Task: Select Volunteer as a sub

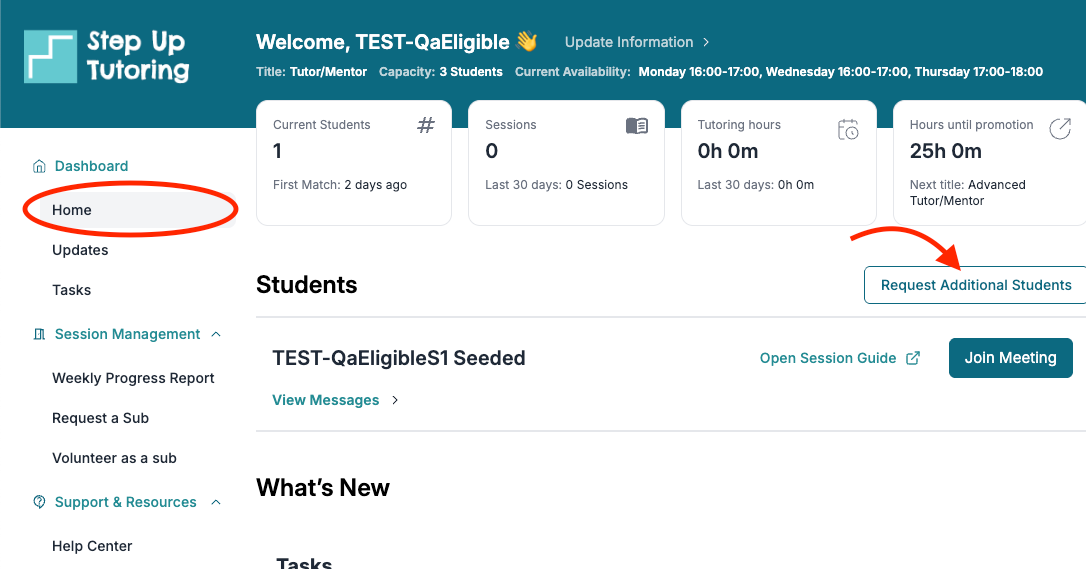Action: (x=114, y=458)
